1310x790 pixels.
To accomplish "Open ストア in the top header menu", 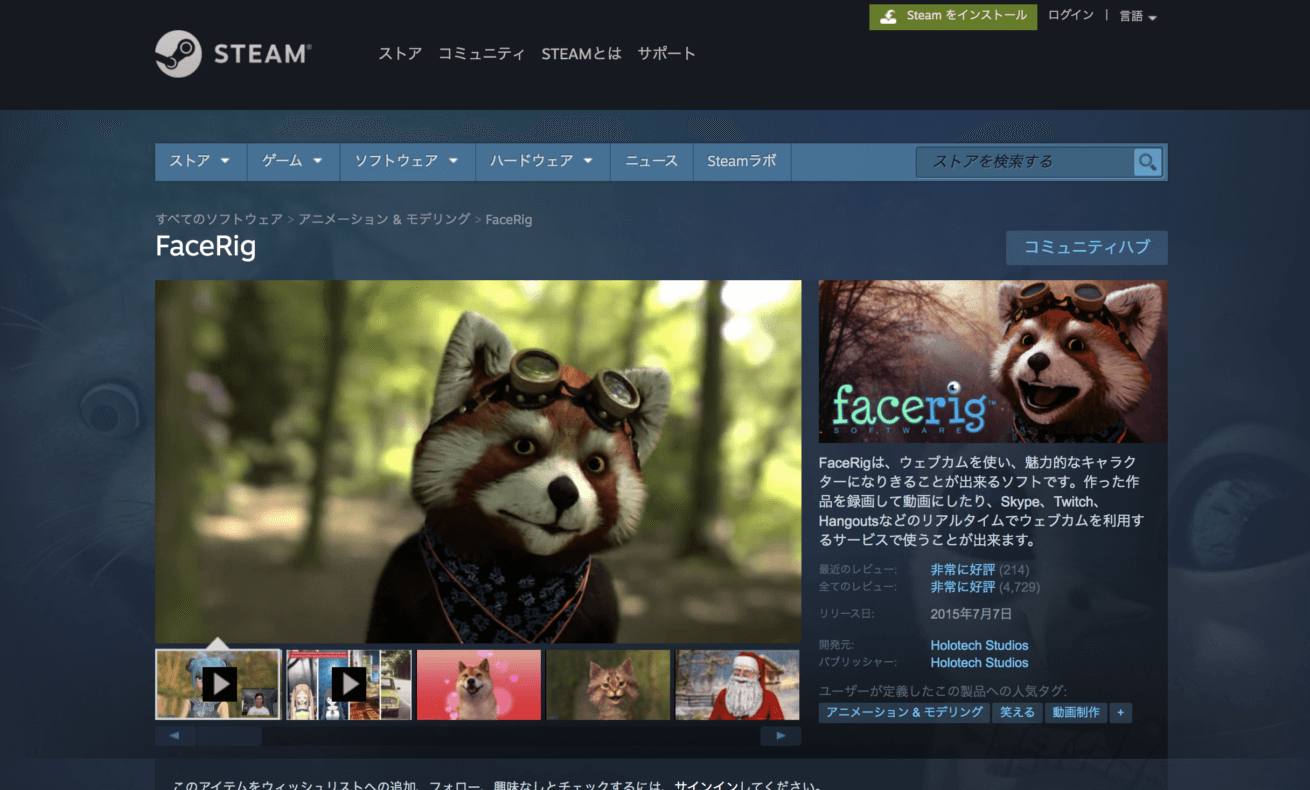I will (400, 54).
